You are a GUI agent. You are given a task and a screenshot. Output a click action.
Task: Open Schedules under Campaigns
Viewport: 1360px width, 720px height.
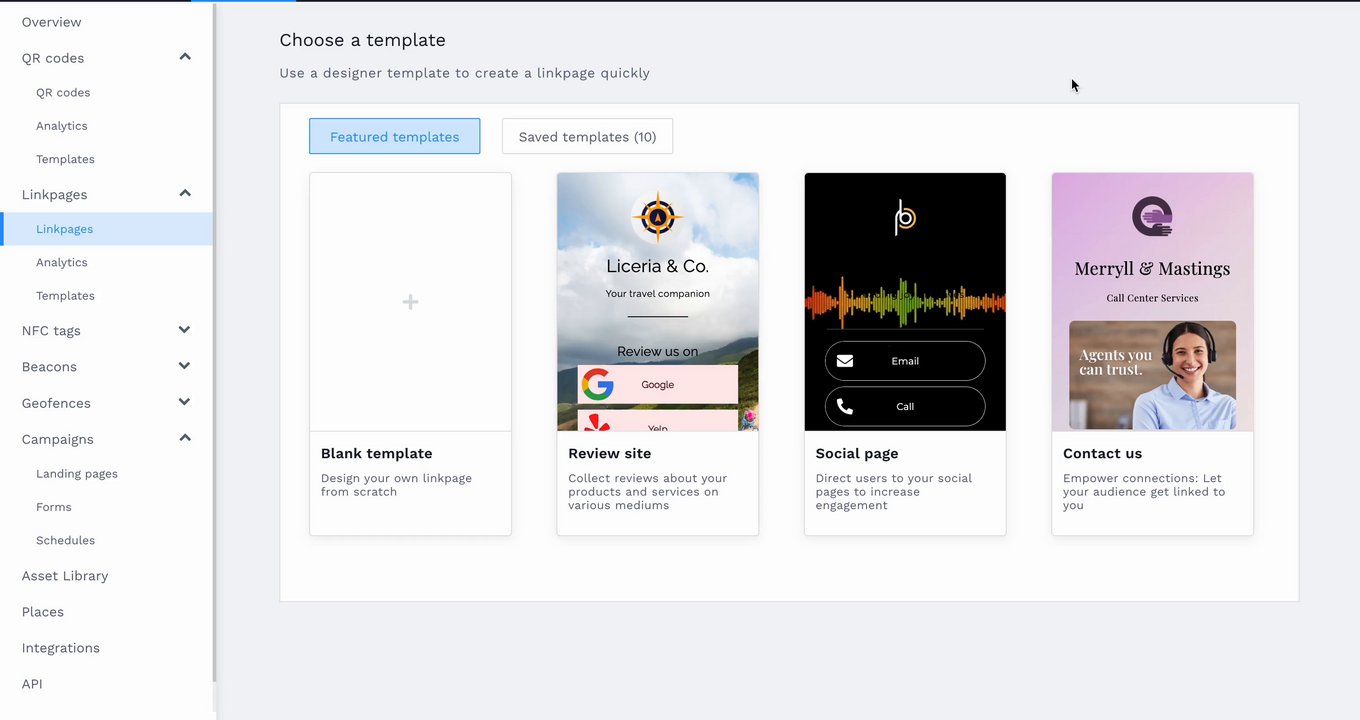(x=65, y=540)
